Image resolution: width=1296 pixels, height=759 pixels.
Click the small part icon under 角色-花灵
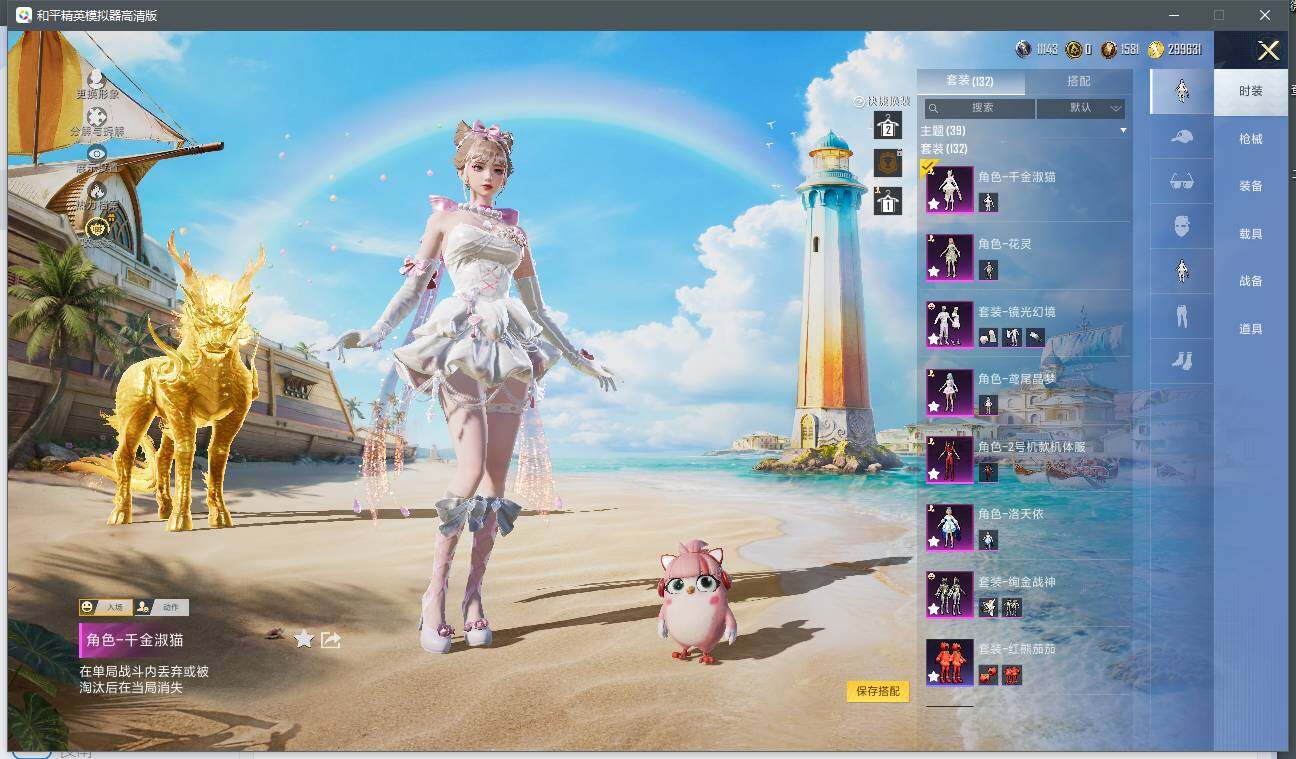988,270
